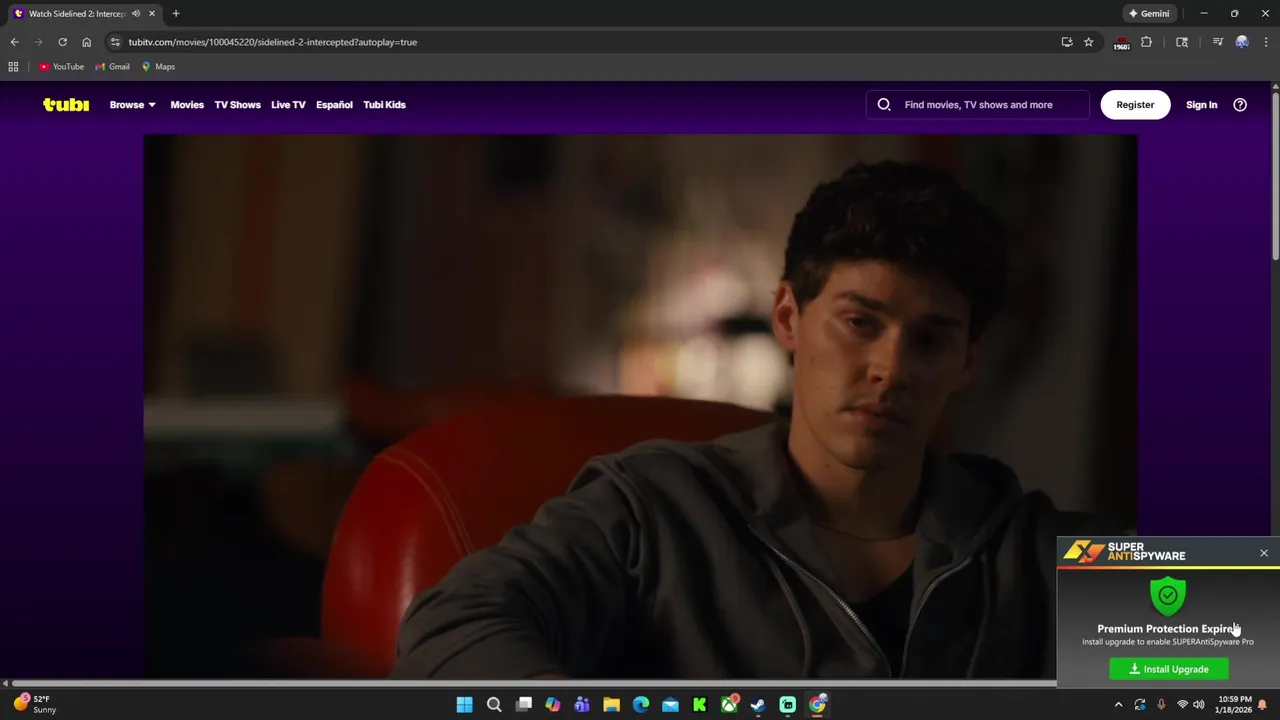Click the horizontal page scrollbar
The image size is (1280, 720).
click(535, 683)
